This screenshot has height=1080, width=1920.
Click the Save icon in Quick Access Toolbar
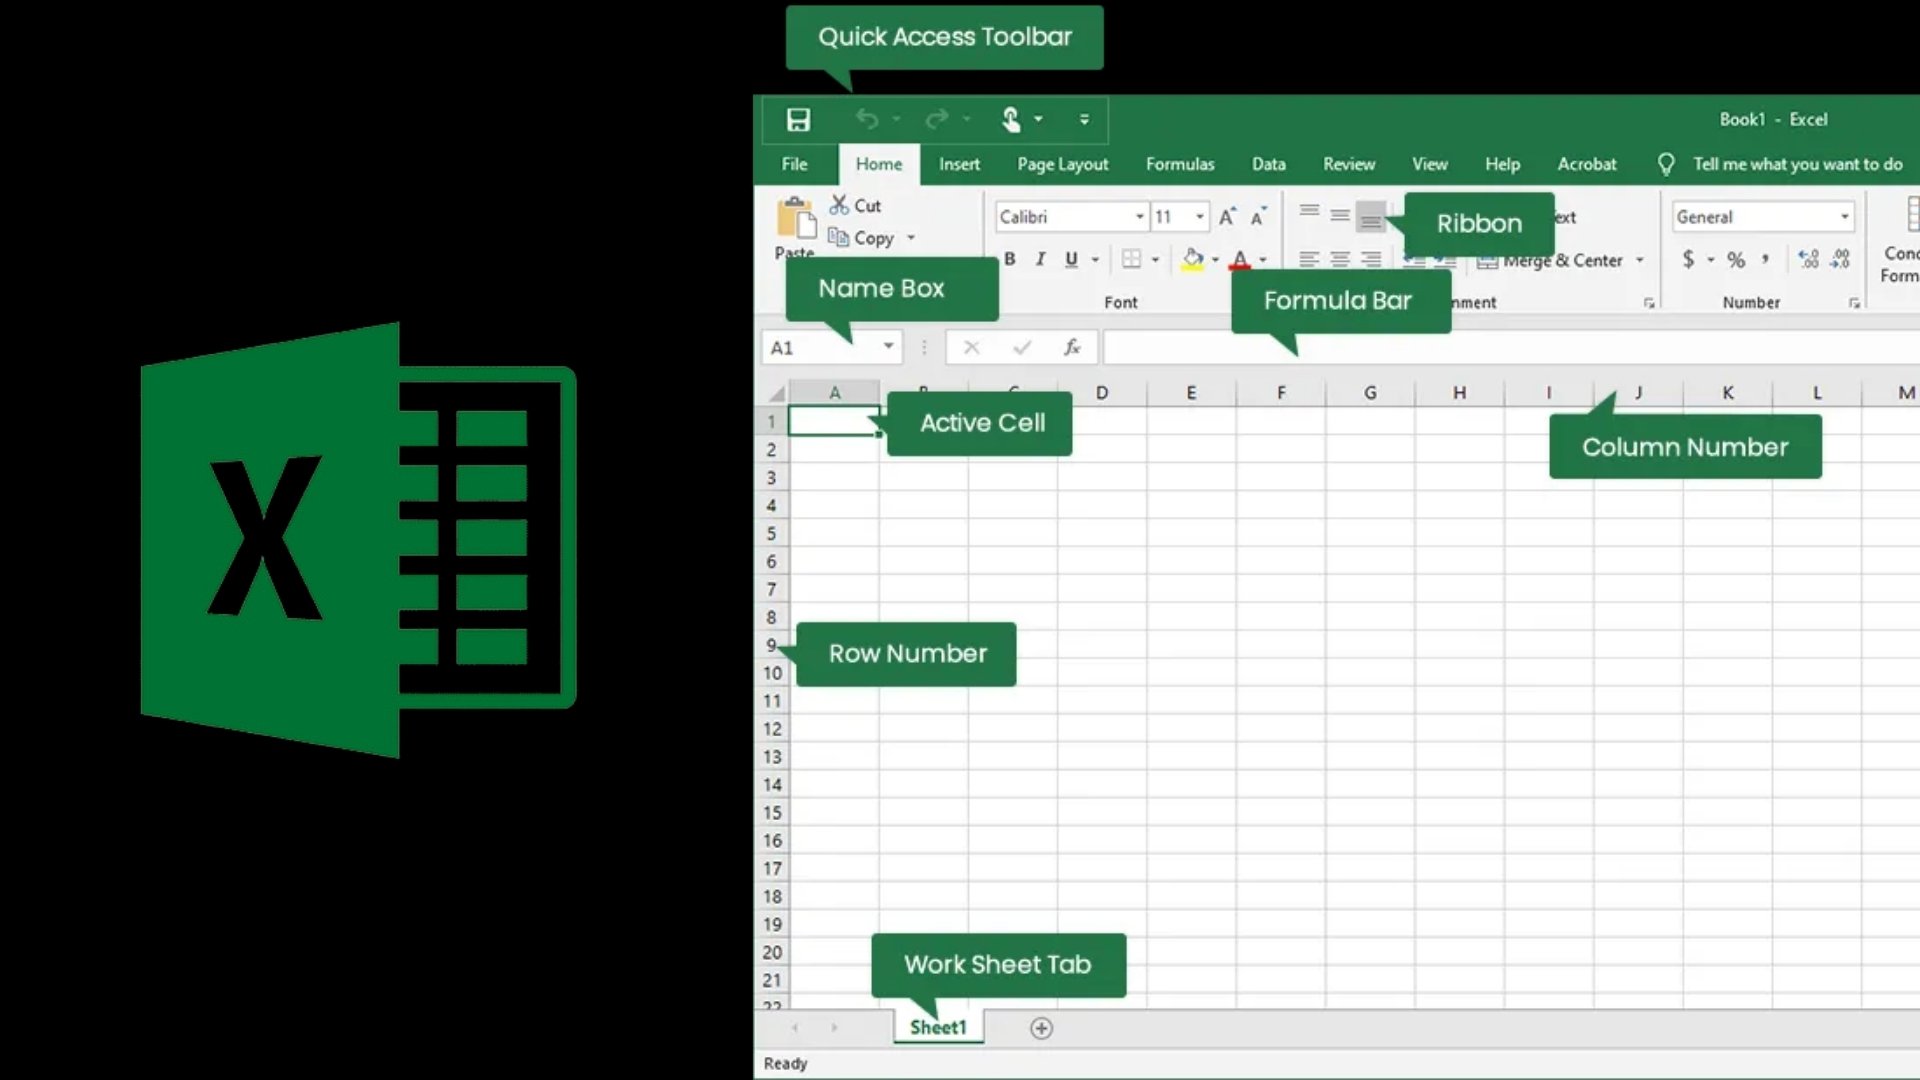(x=798, y=120)
